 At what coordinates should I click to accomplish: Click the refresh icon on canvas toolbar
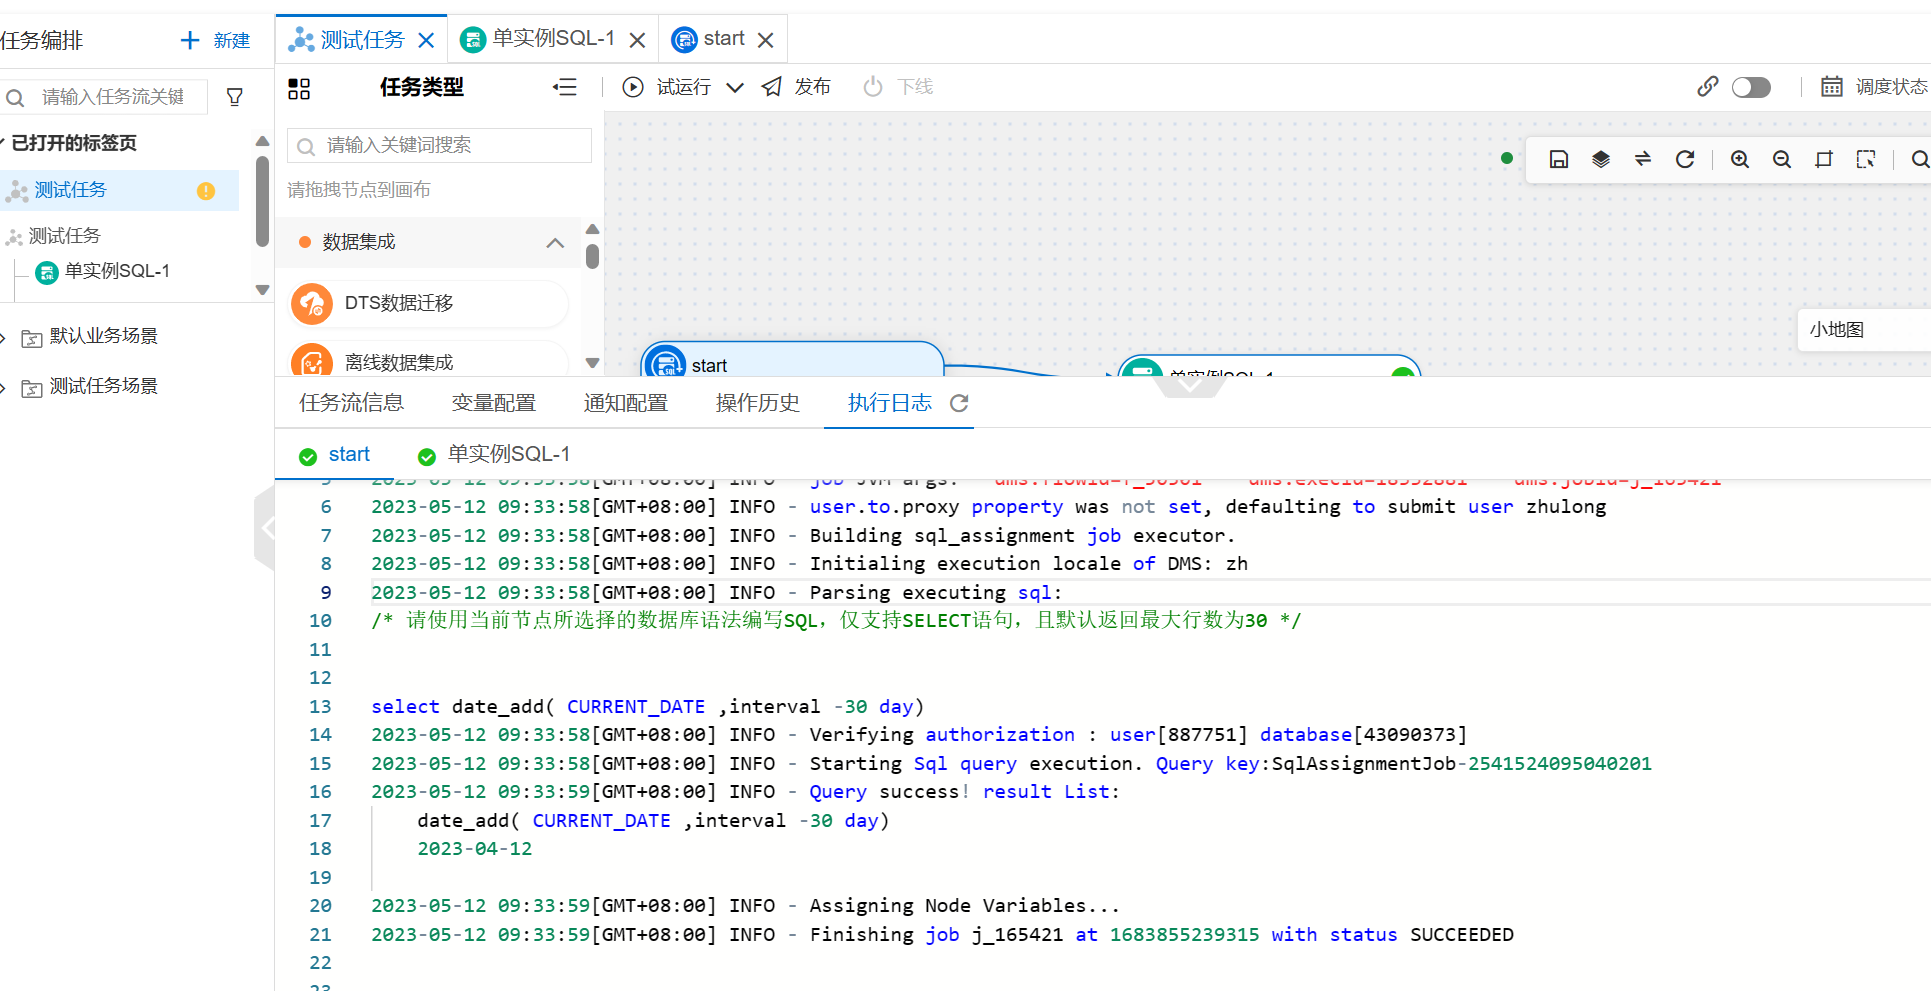[1685, 159]
